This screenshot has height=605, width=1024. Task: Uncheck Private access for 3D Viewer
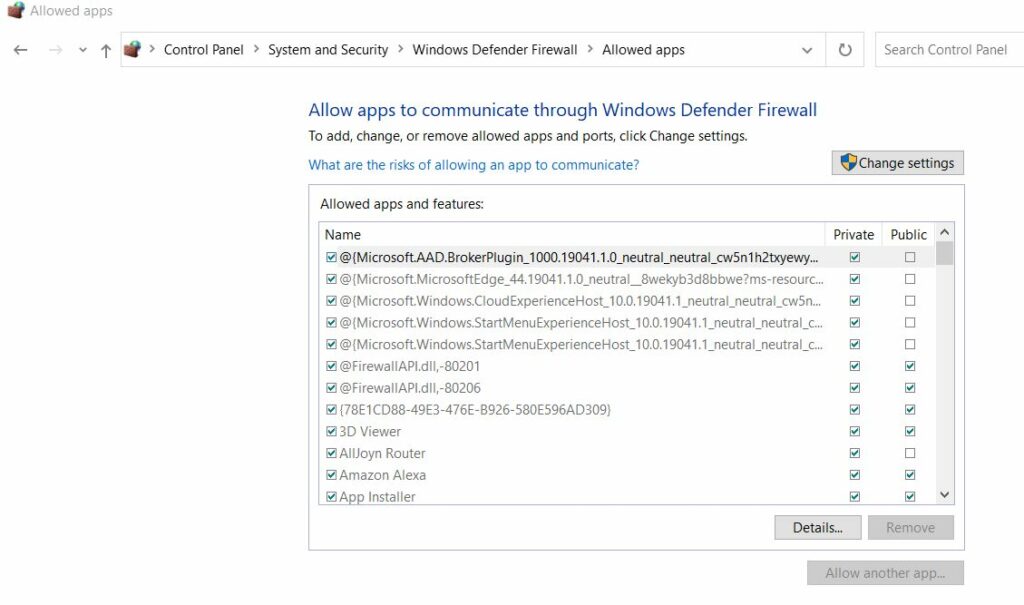tap(854, 431)
